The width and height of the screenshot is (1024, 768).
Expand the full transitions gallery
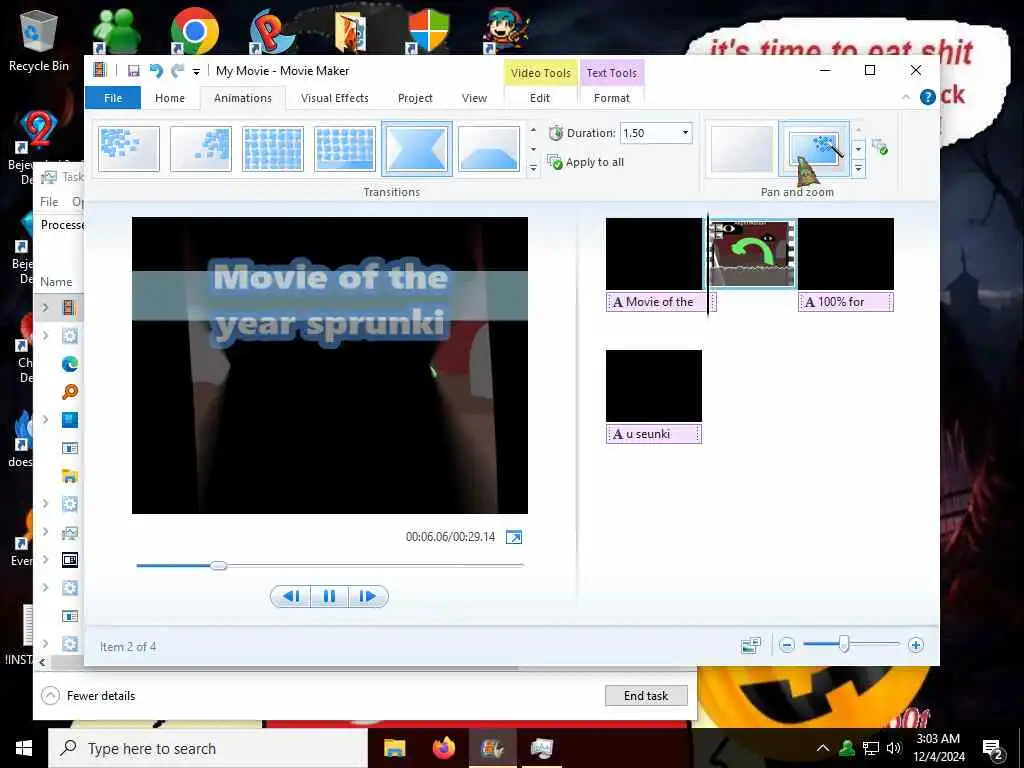(x=534, y=168)
